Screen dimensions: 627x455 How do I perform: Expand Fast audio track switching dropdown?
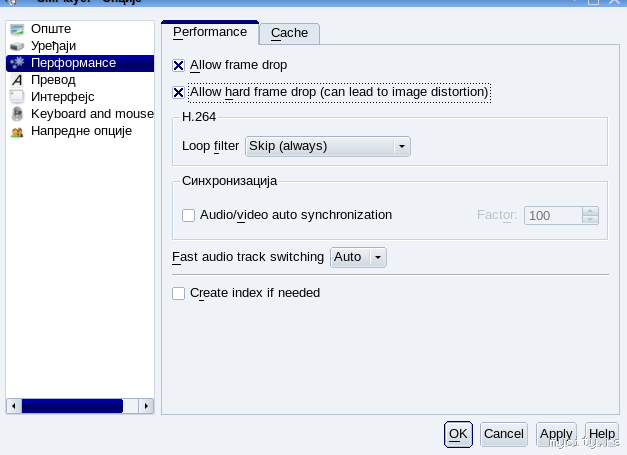click(x=358, y=257)
